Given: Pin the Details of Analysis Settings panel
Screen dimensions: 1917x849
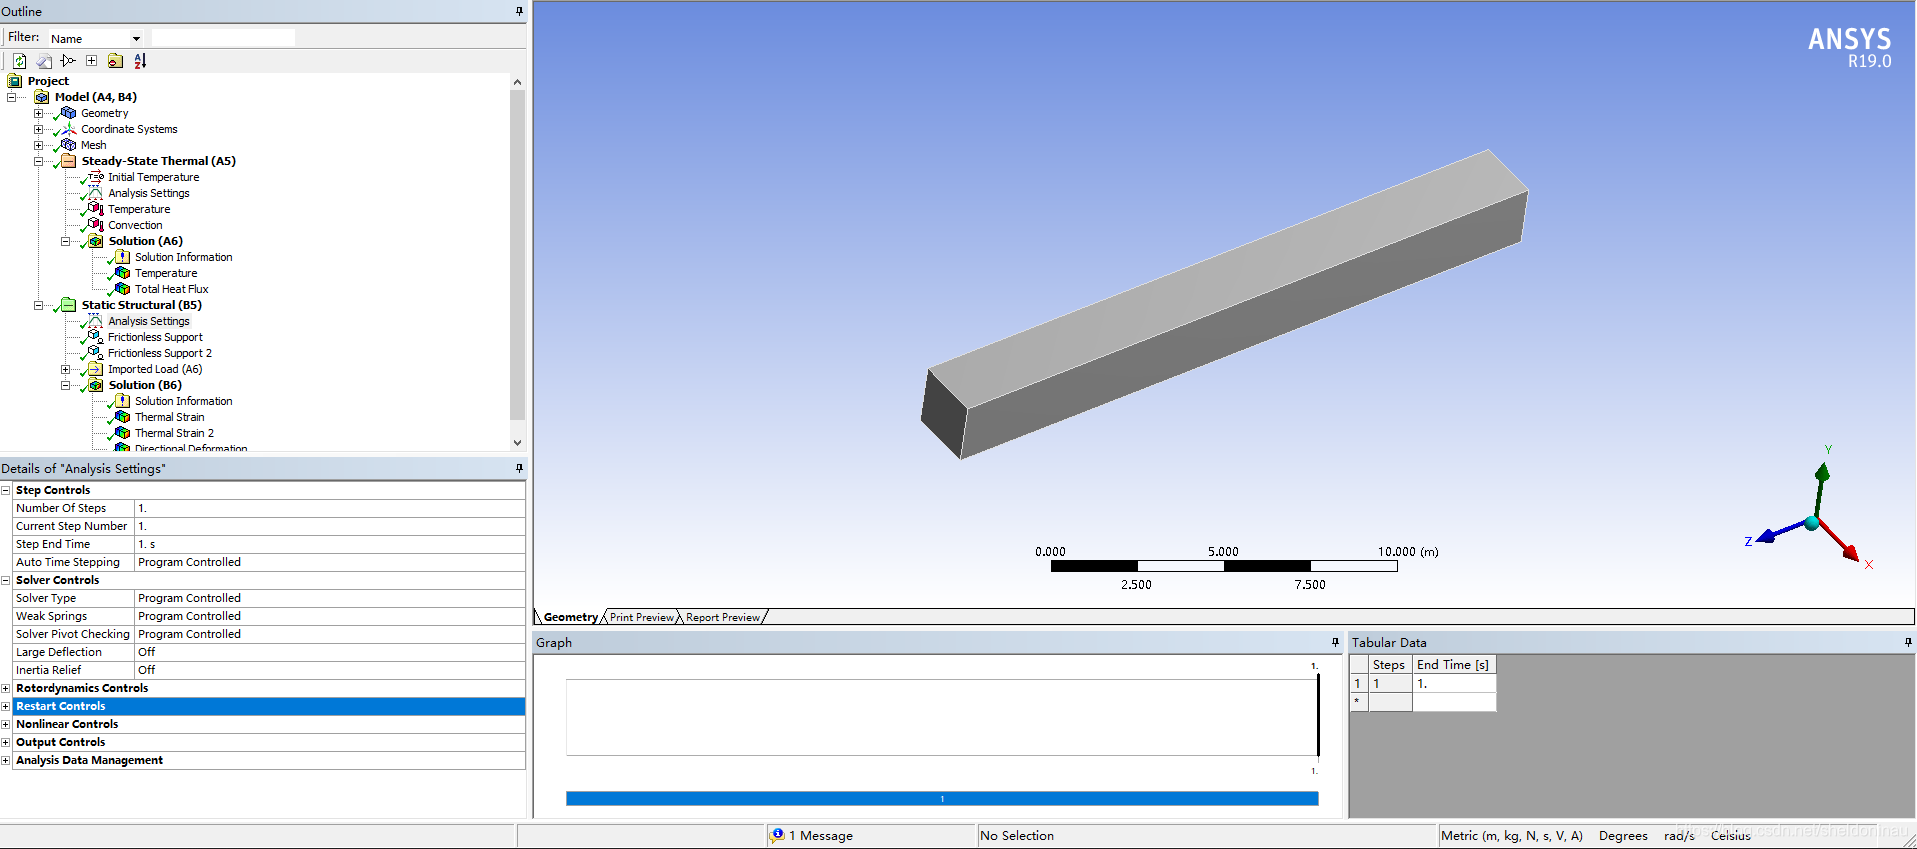Looking at the screenshot, I should click(519, 468).
